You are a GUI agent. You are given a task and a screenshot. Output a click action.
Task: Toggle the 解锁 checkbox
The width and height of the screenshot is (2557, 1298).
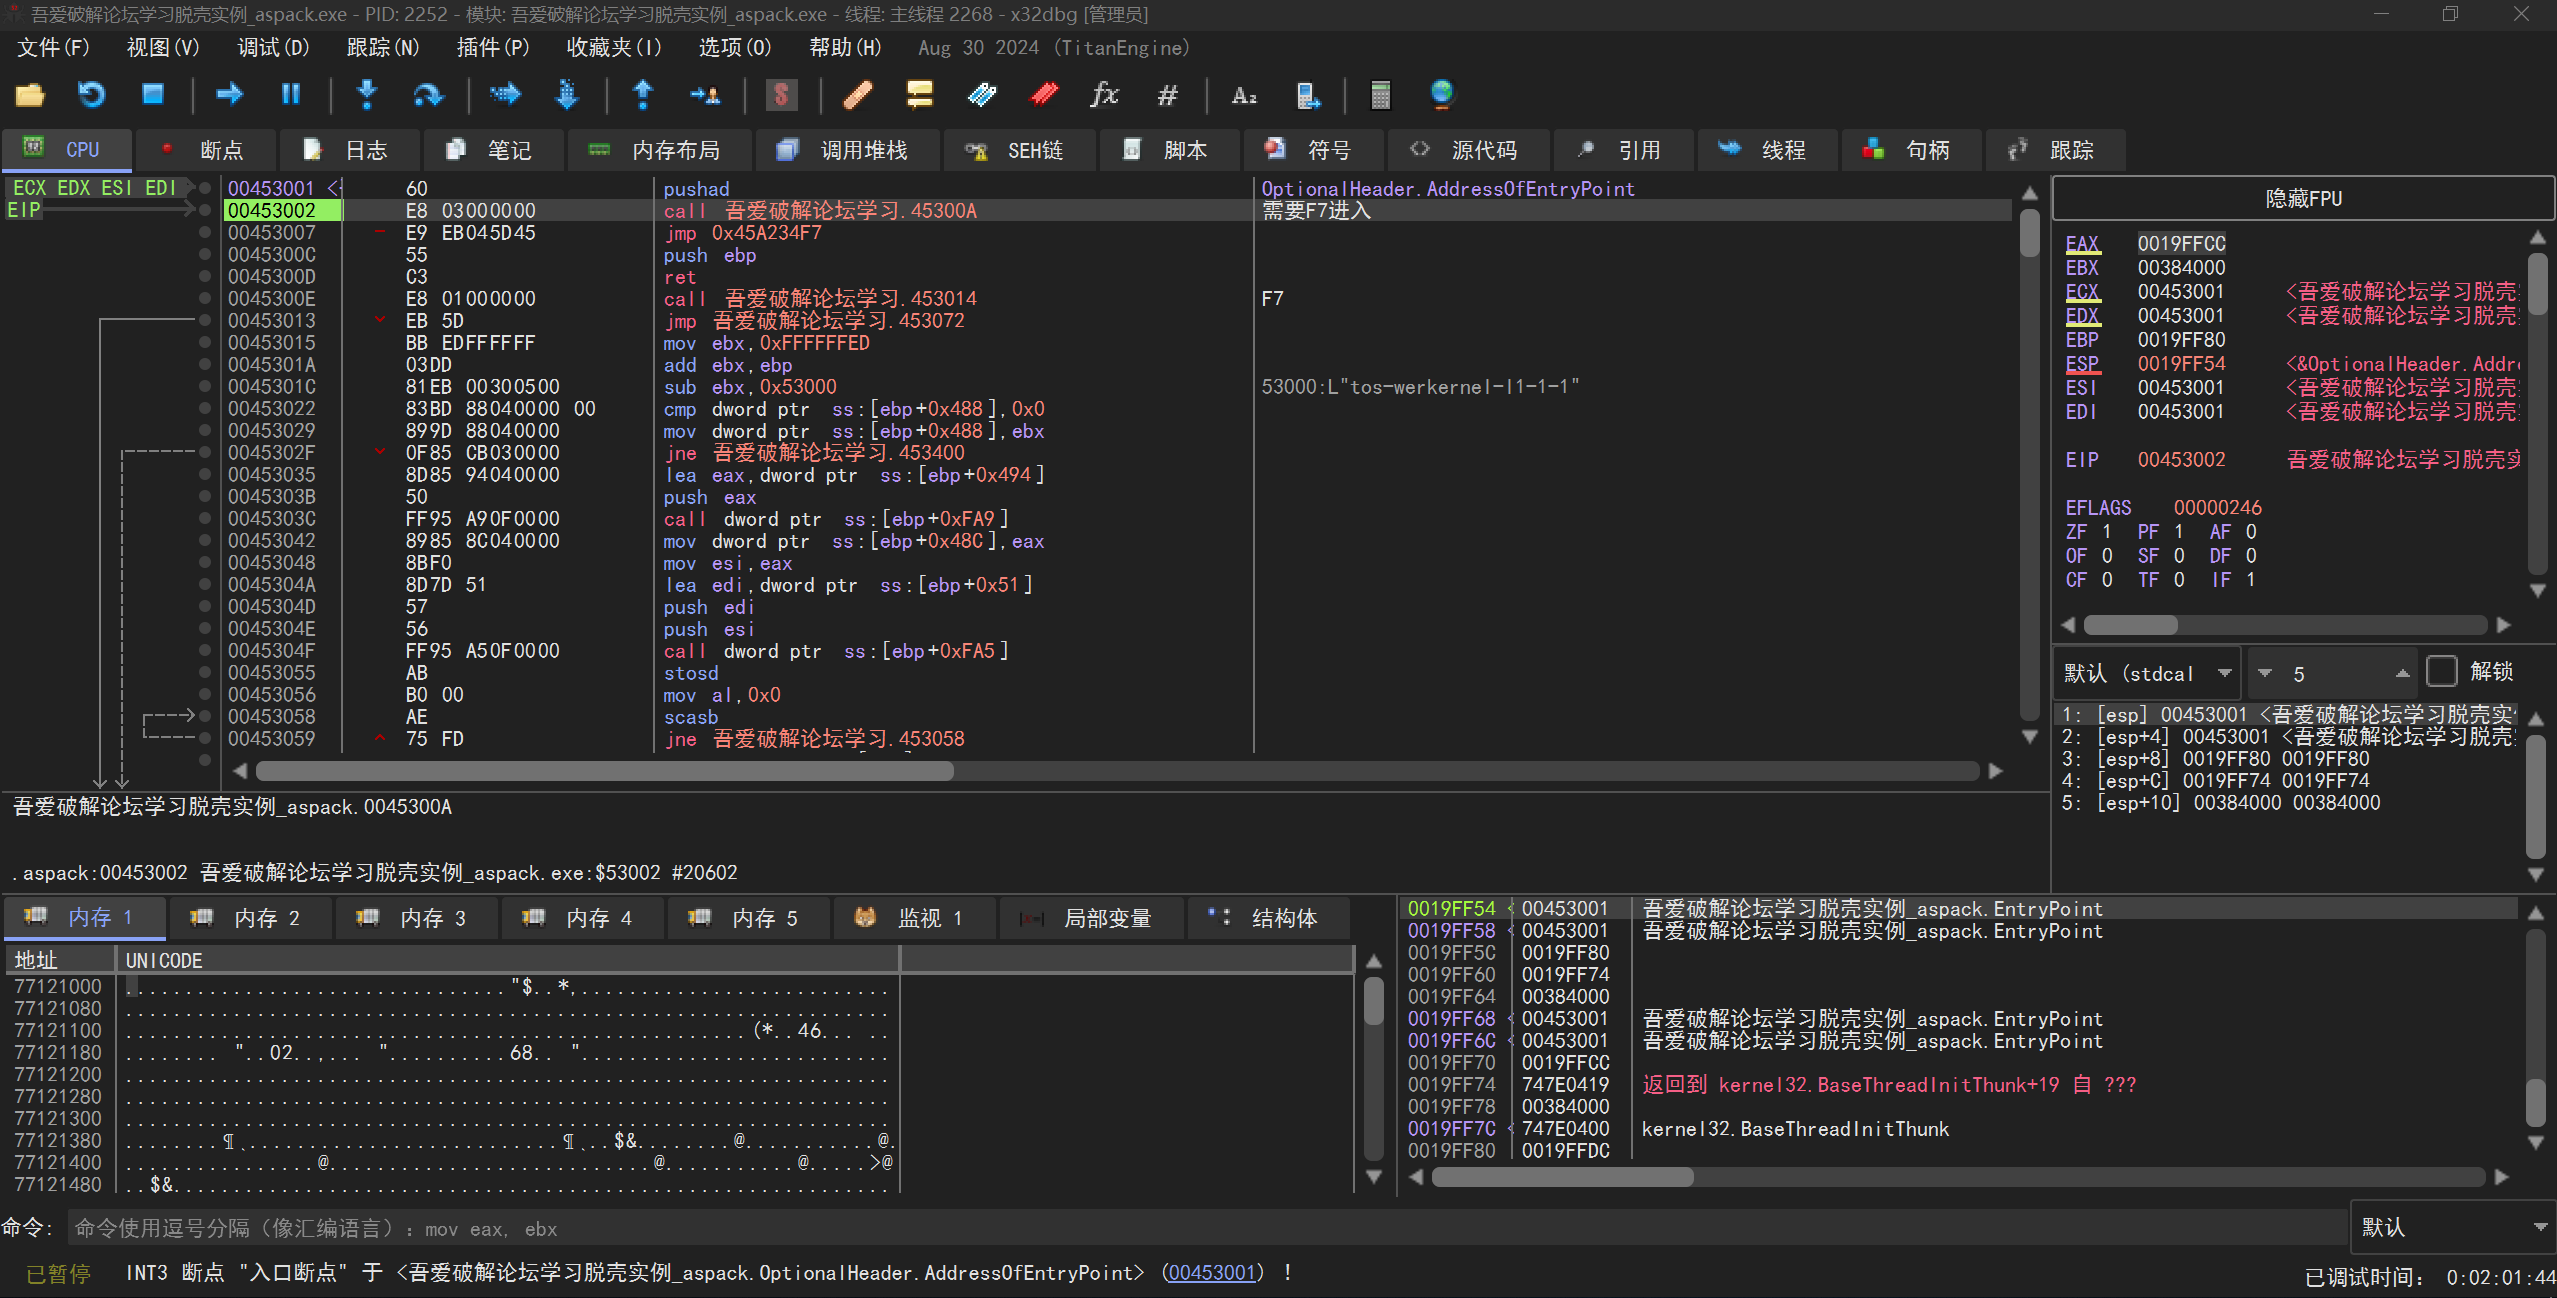tap(2441, 672)
